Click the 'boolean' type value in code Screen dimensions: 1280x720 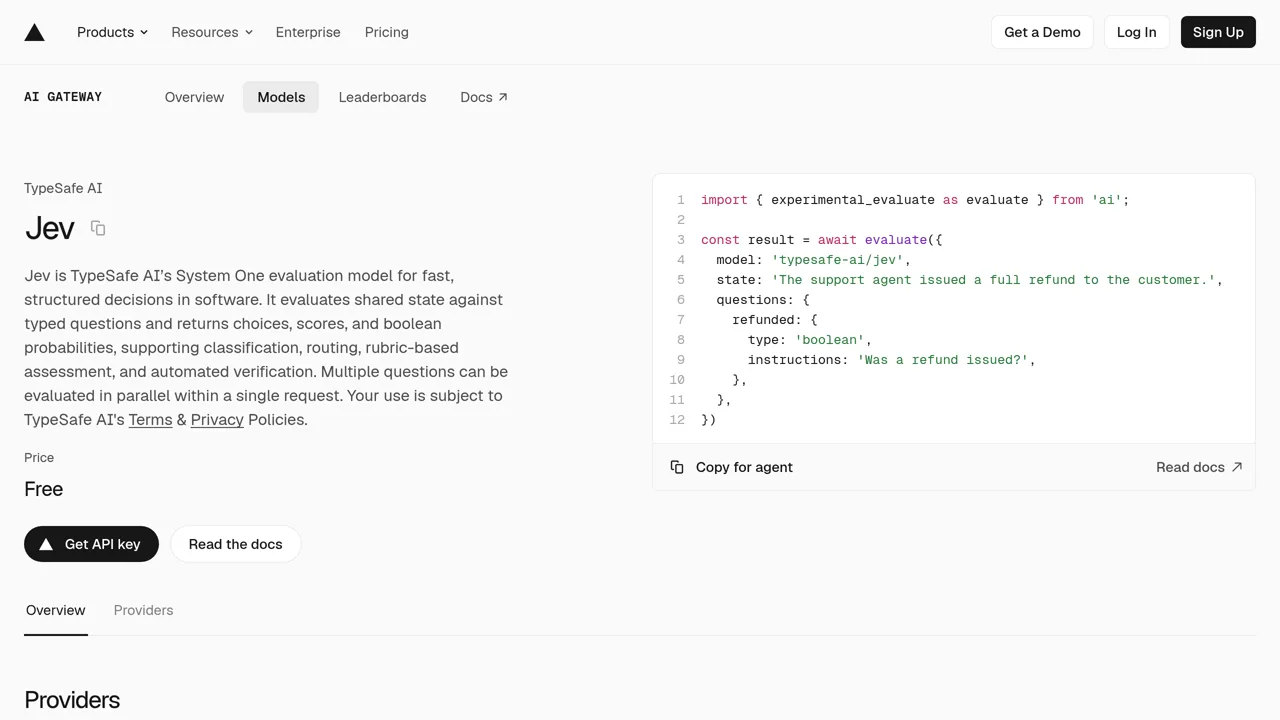(829, 340)
